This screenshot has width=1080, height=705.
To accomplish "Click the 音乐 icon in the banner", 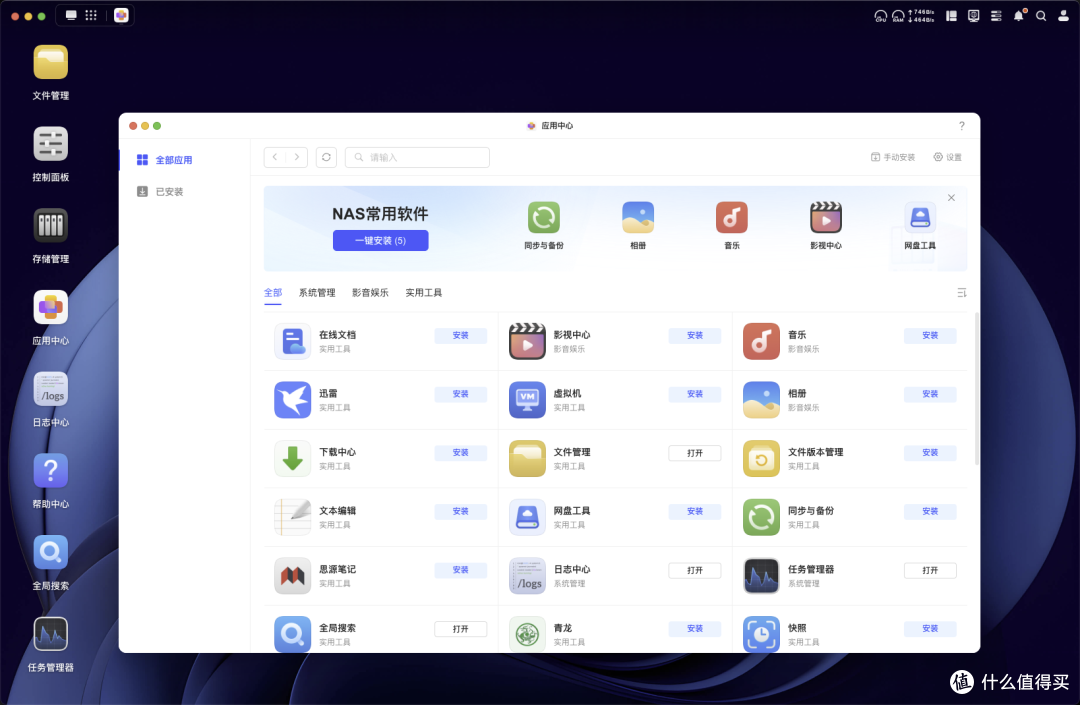I will pyautogui.click(x=731, y=218).
